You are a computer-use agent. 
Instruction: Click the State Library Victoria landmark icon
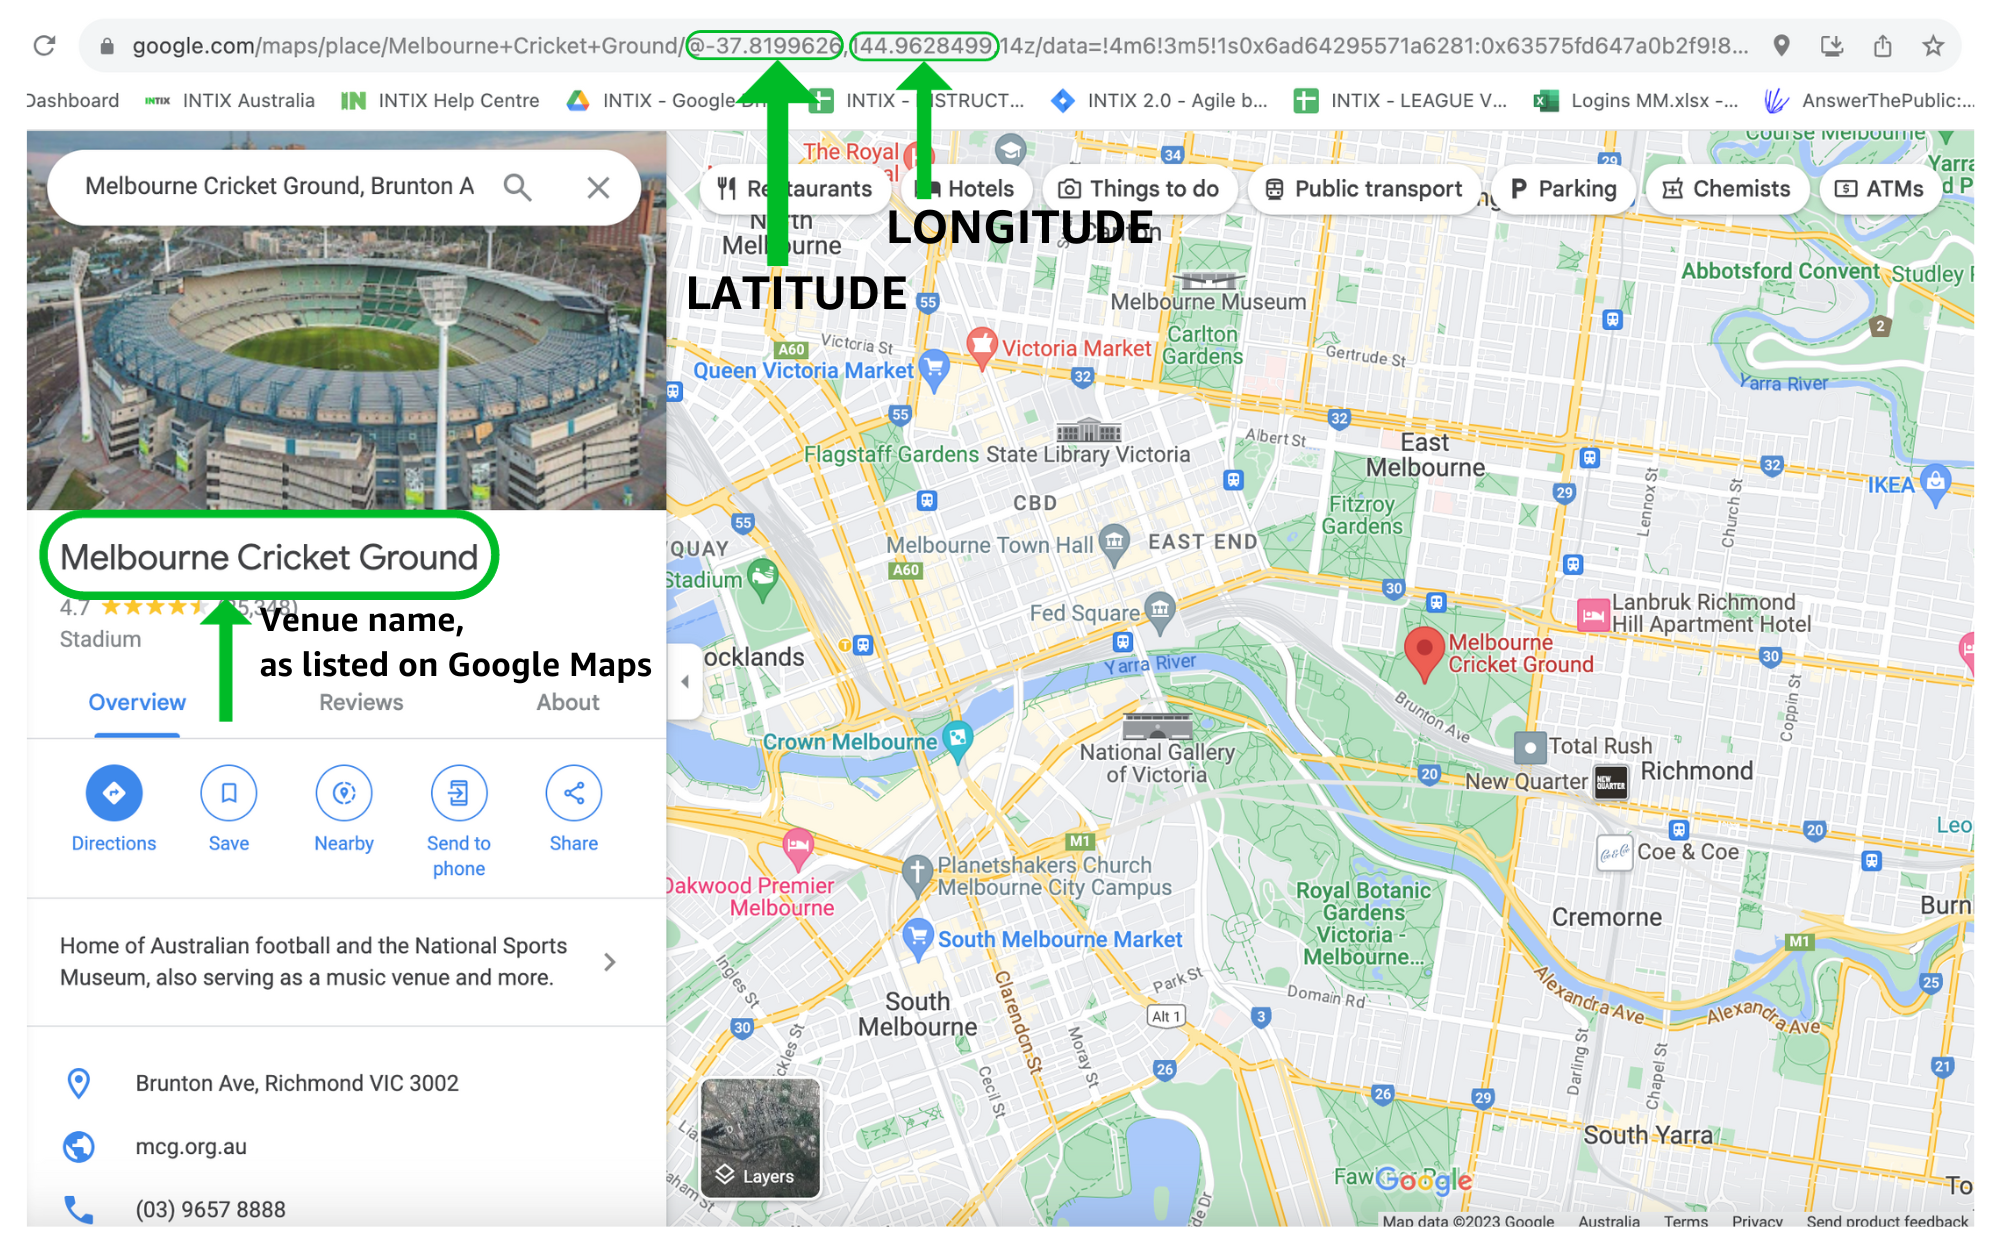(x=1089, y=431)
